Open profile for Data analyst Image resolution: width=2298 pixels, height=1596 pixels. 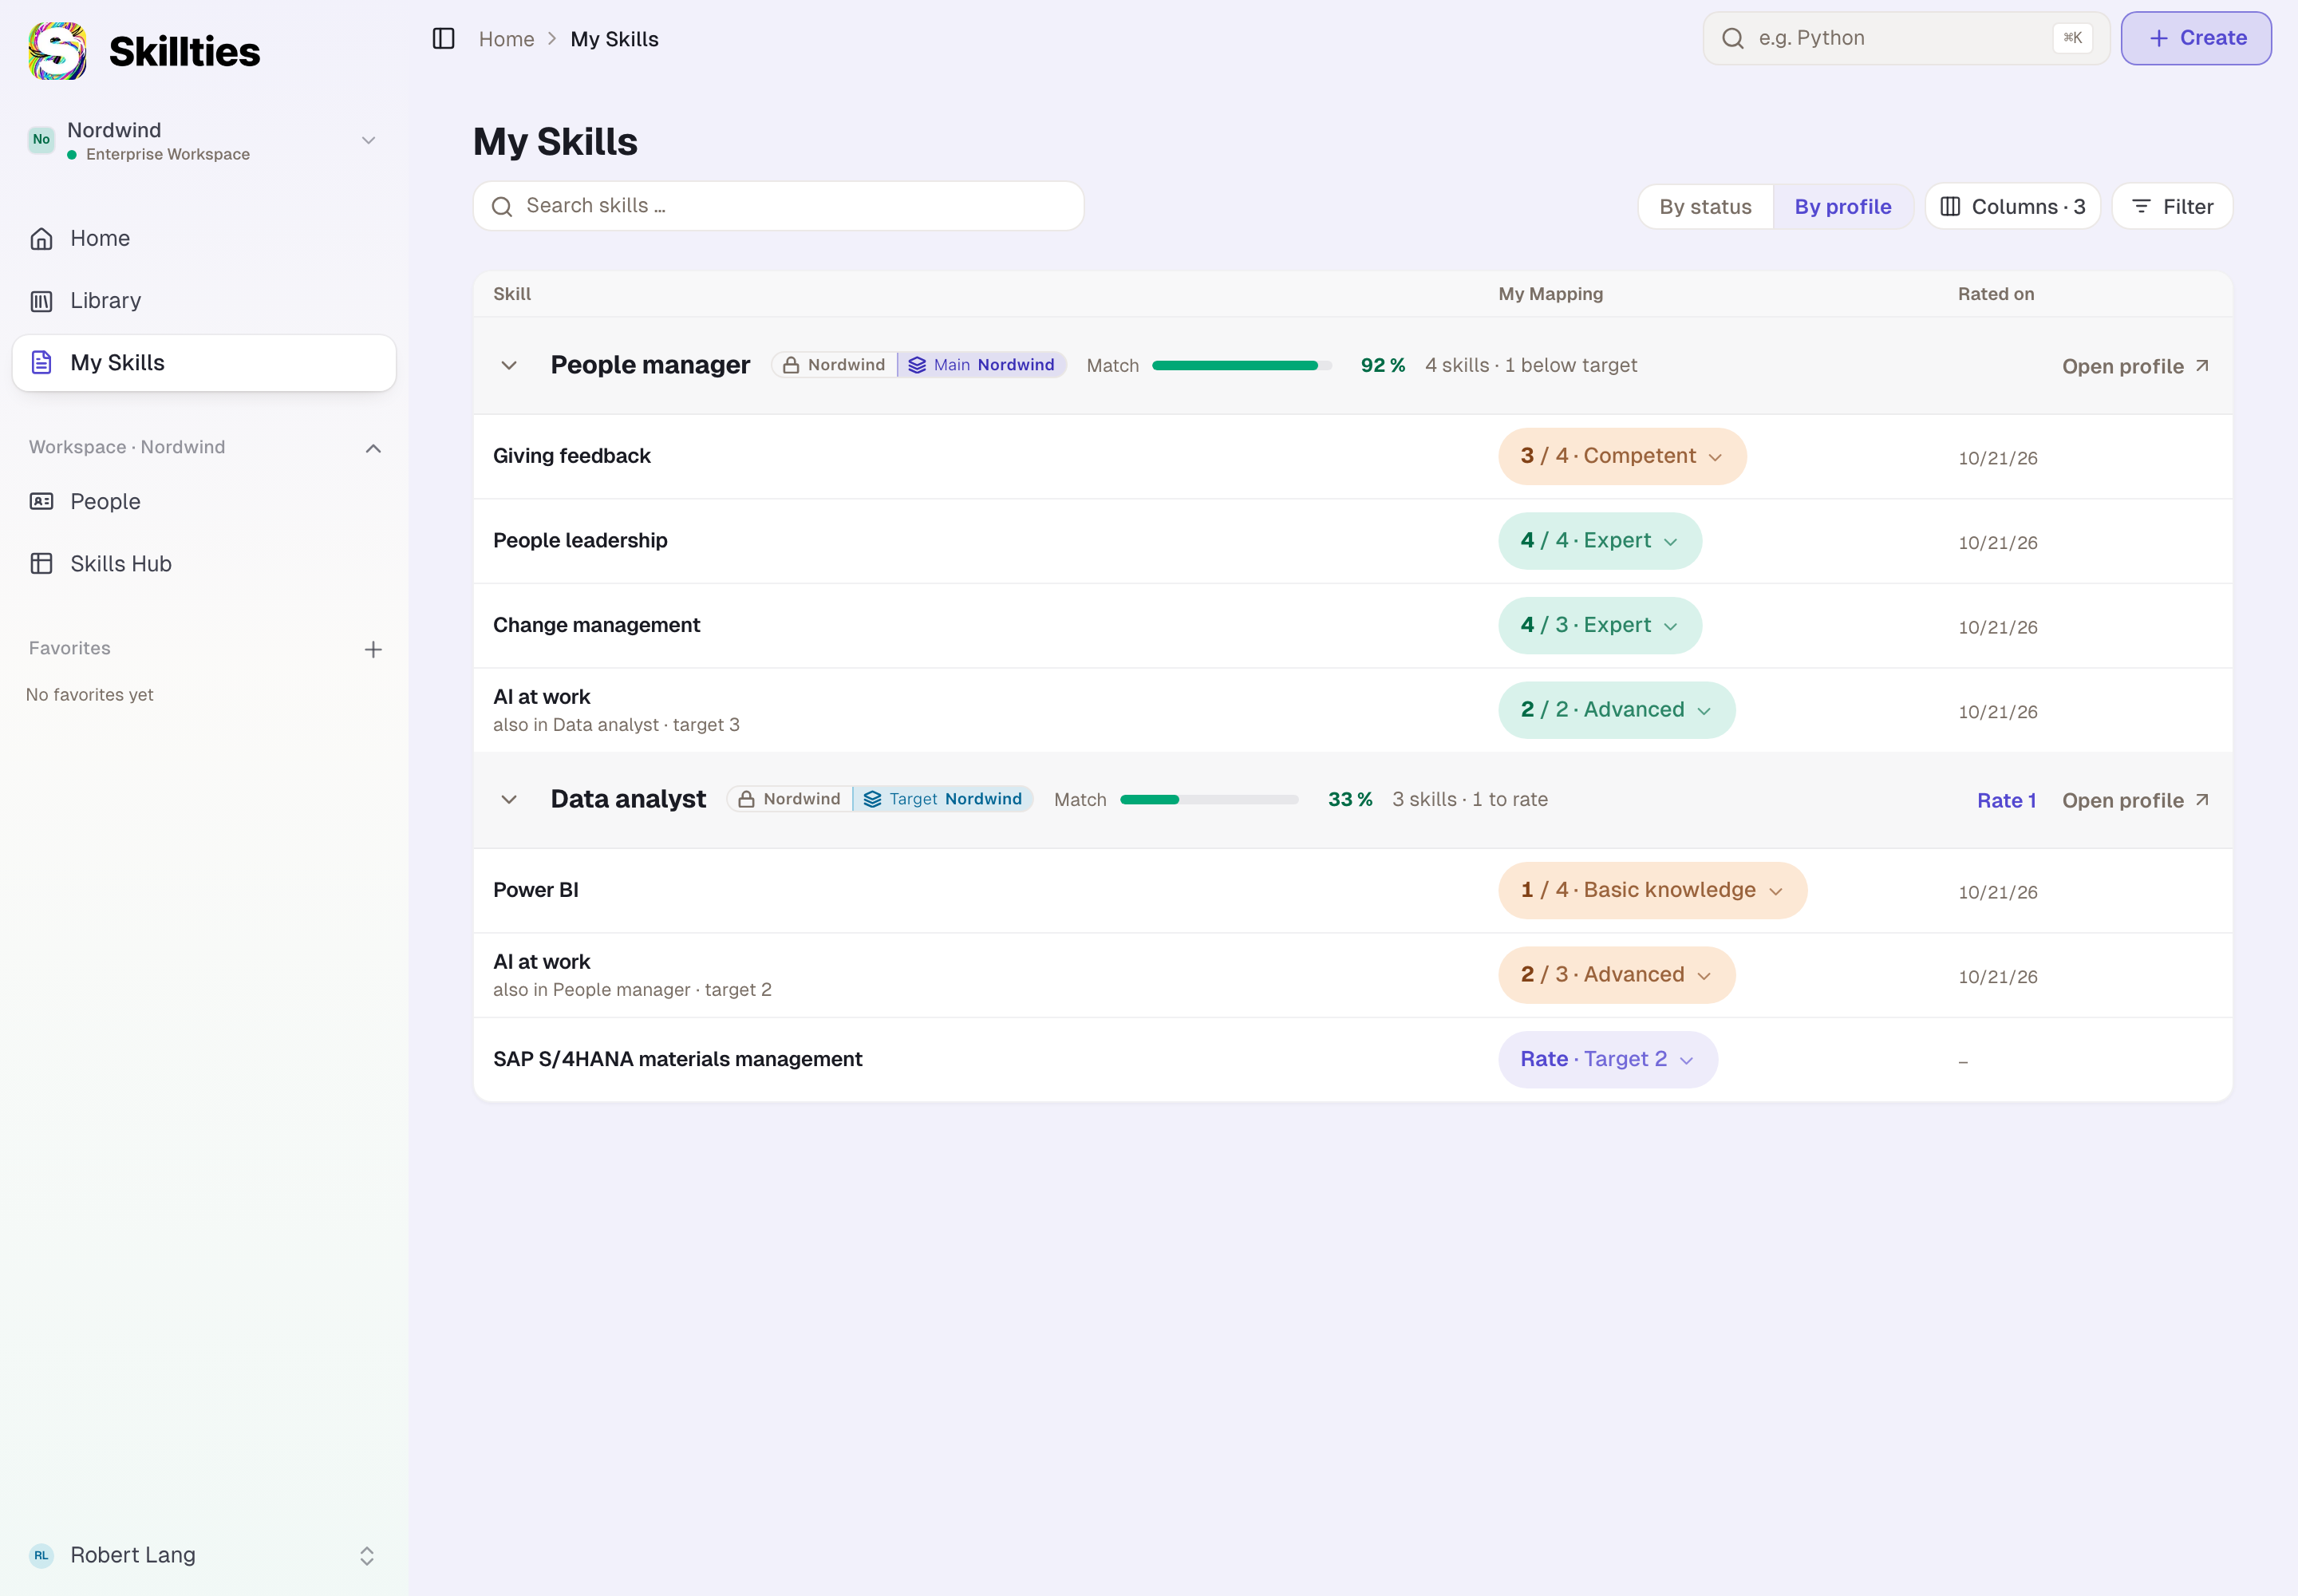[x=2135, y=800]
